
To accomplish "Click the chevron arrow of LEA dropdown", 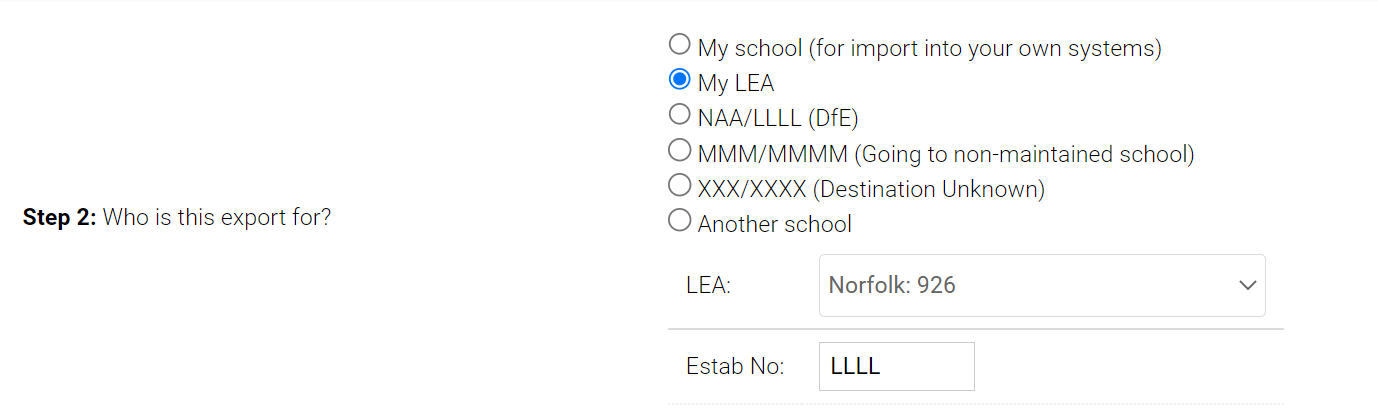I will [1247, 285].
